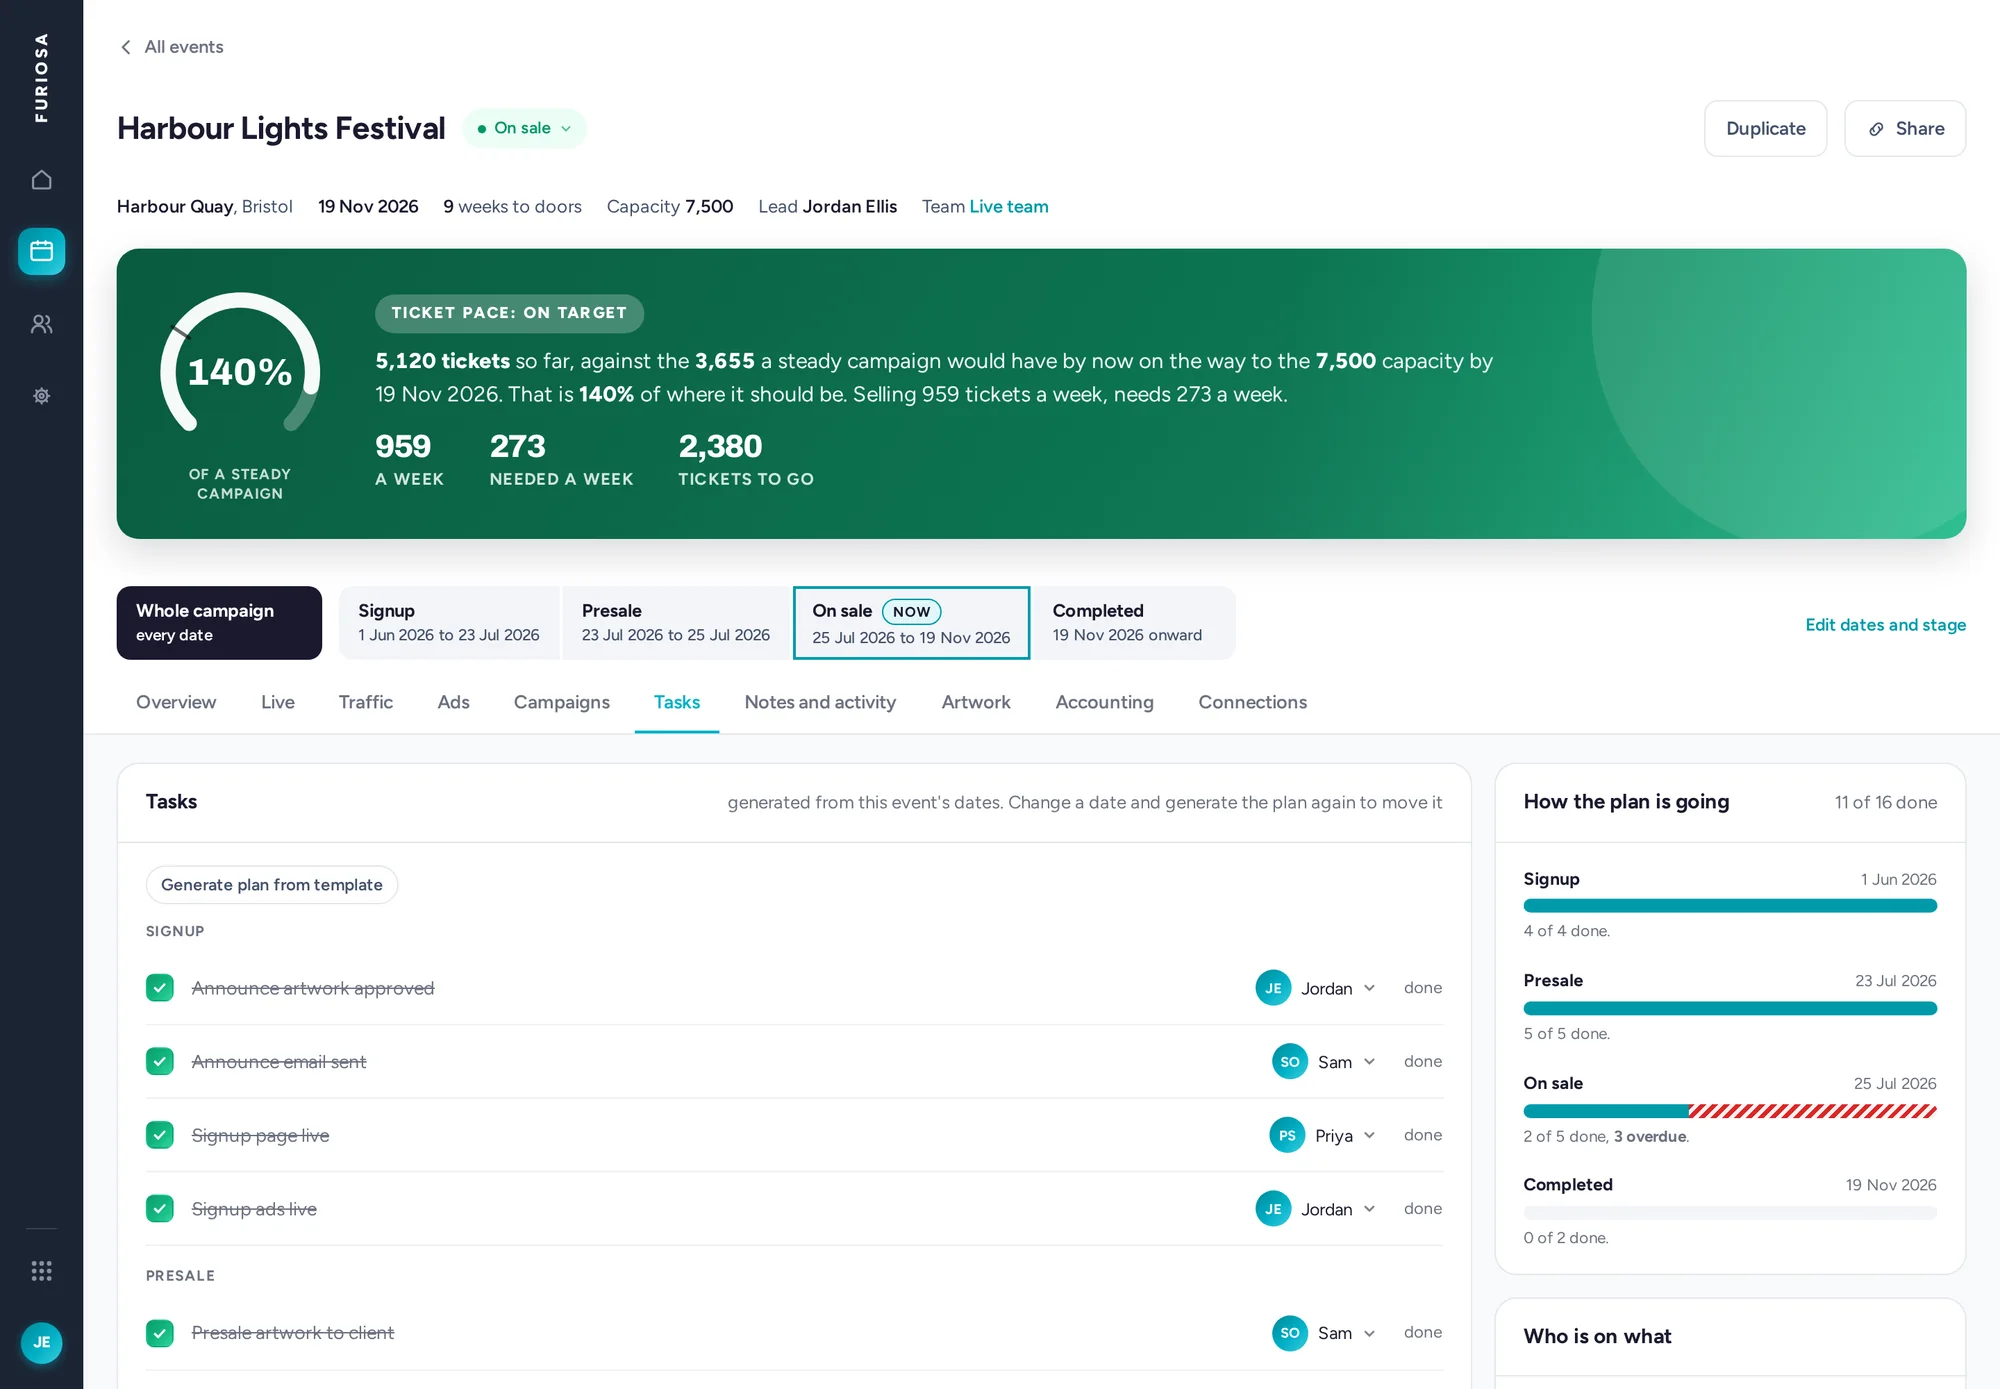The height and width of the screenshot is (1389, 2000).
Task: Open the Connections tab
Action: (1253, 702)
